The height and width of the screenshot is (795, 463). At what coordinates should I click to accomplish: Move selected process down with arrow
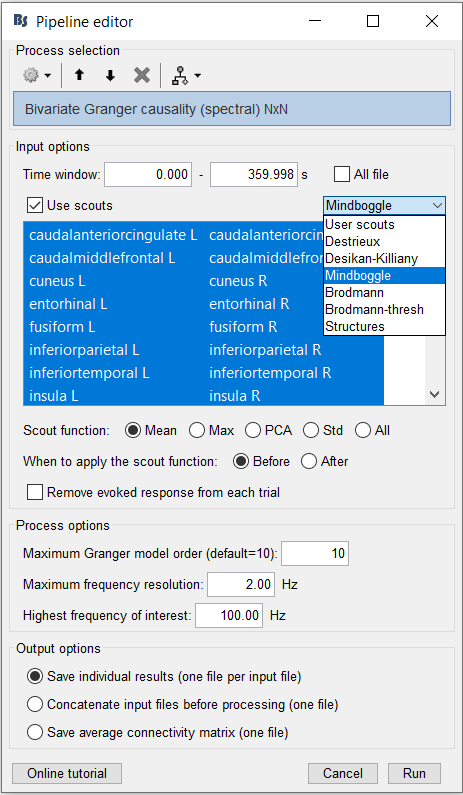(x=110, y=76)
